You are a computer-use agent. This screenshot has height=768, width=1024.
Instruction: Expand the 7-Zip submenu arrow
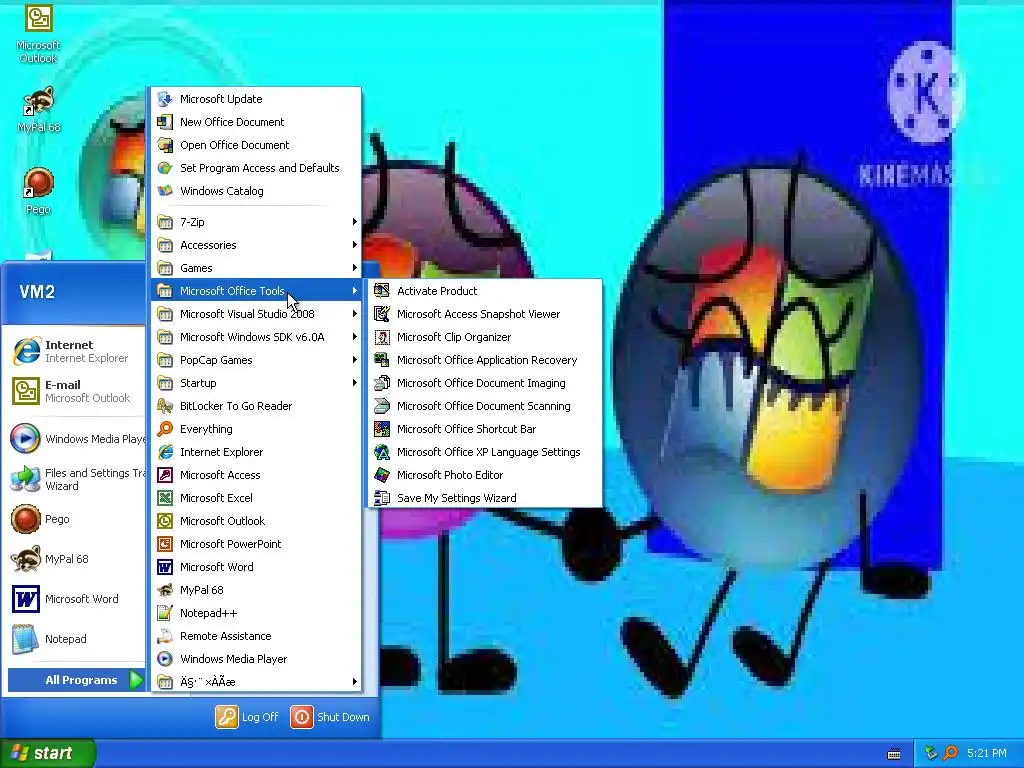coord(355,222)
